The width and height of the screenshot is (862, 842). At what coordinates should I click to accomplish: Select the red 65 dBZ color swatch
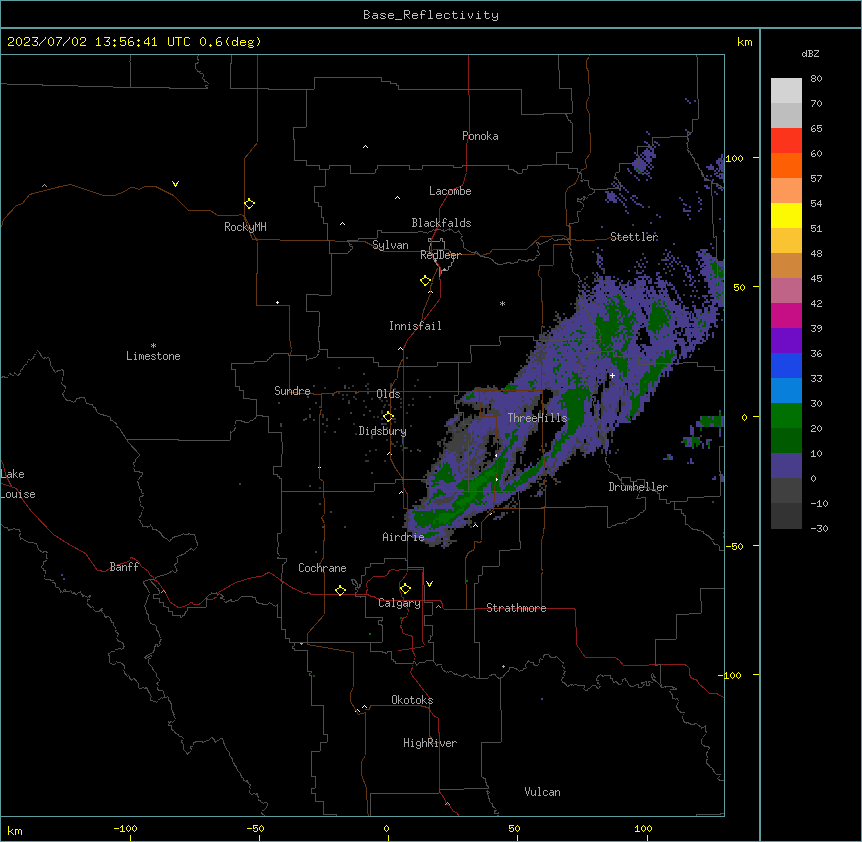pyautogui.click(x=786, y=140)
